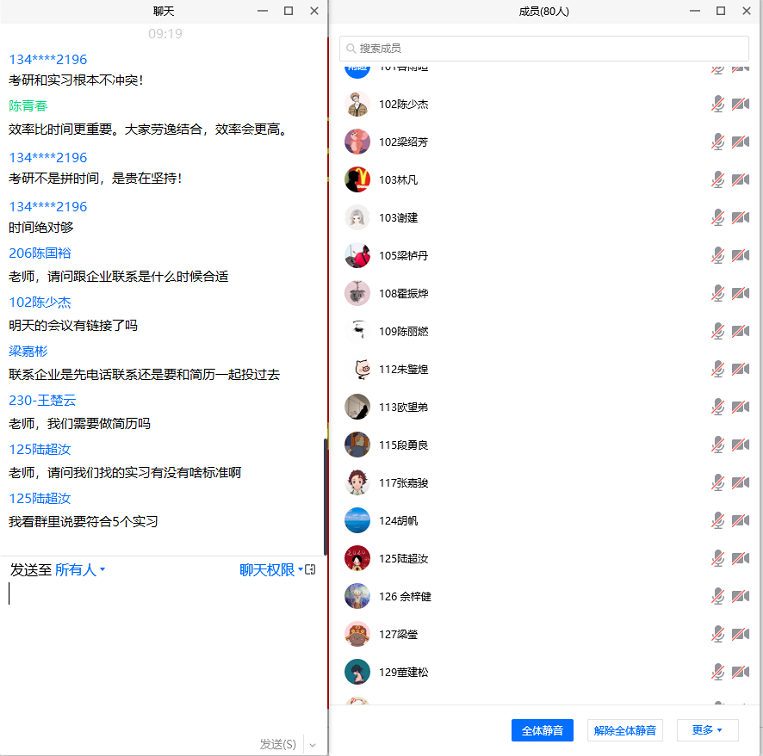Viewport: 763px width, 756px height.
Task: Click sender name 206陈国裕 in chat
Action: click(x=40, y=253)
